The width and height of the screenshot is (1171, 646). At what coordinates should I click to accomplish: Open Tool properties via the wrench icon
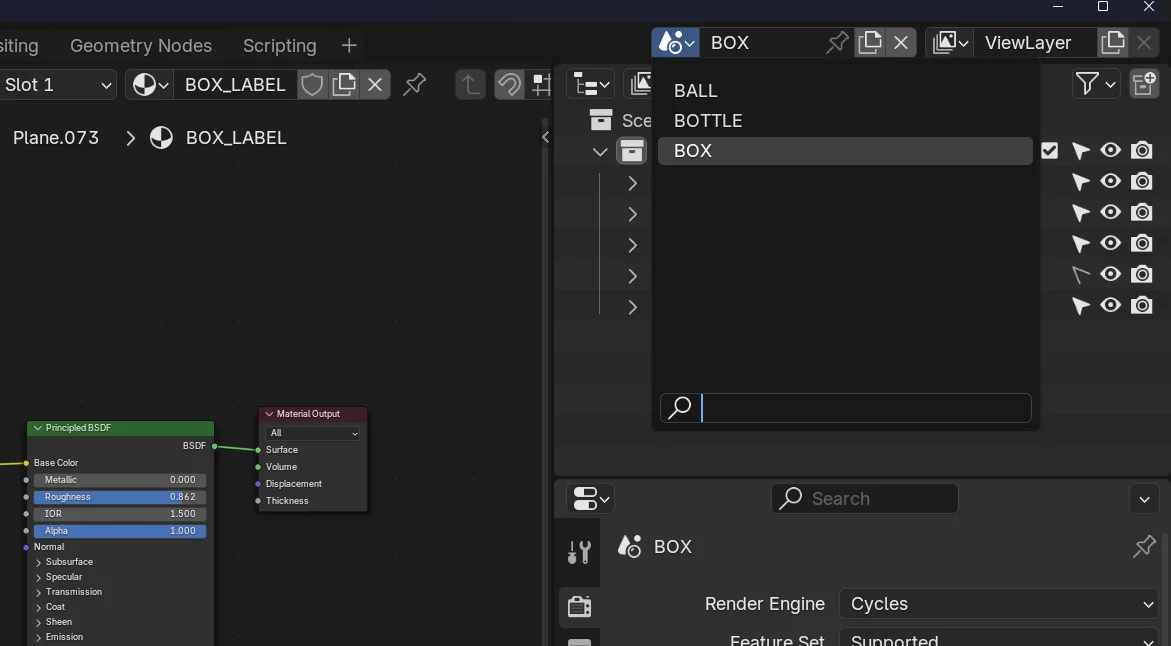pos(578,551)
